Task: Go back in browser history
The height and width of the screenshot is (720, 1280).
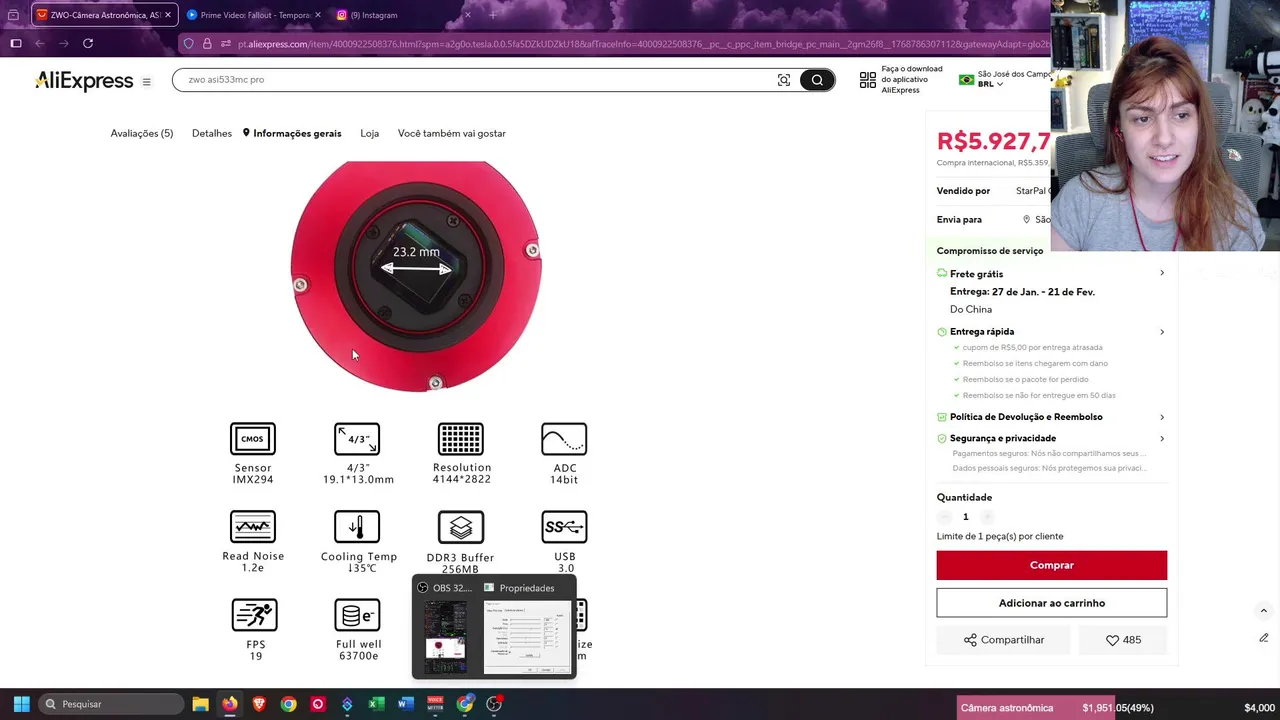Action: pos(40,43)
